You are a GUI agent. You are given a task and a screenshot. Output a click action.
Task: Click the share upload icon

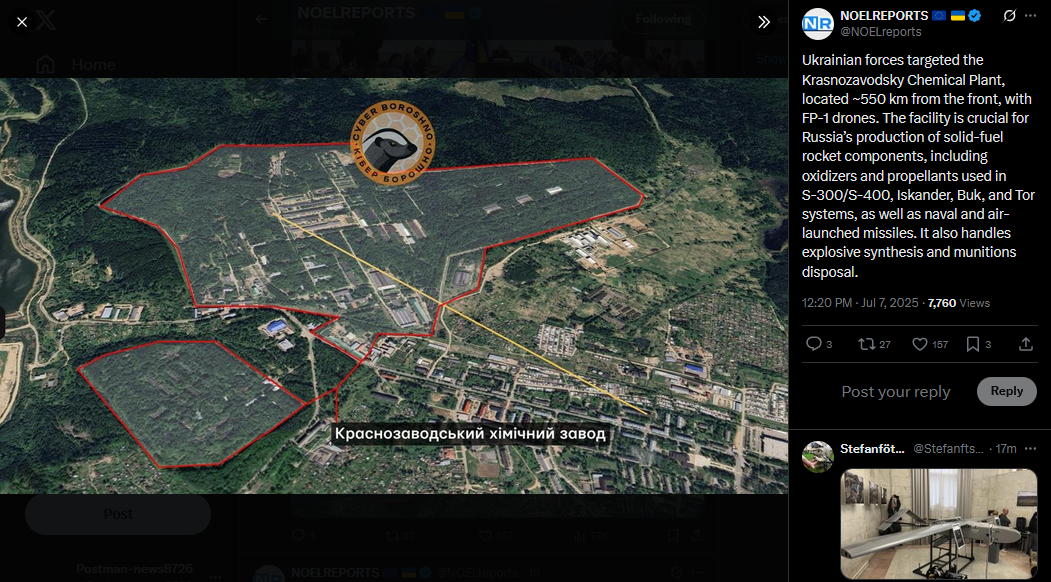(1026, 344)
